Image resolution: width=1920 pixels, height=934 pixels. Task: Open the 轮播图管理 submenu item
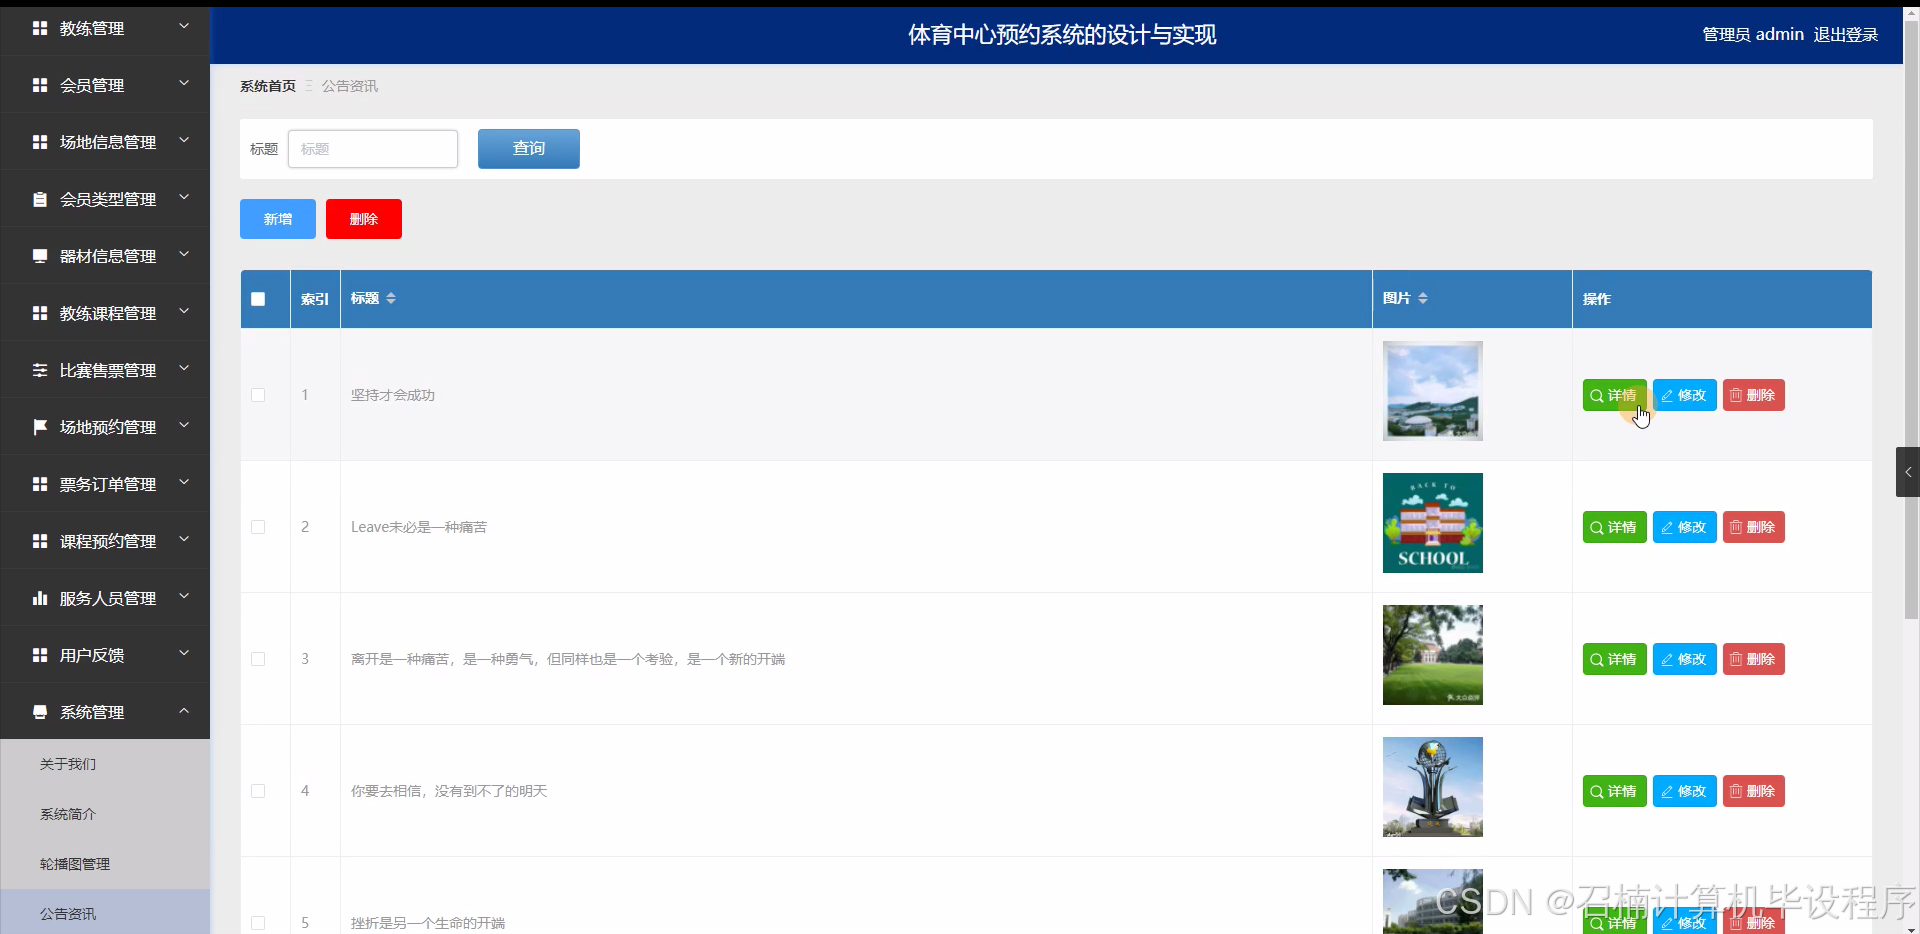[x=105, y=864]
